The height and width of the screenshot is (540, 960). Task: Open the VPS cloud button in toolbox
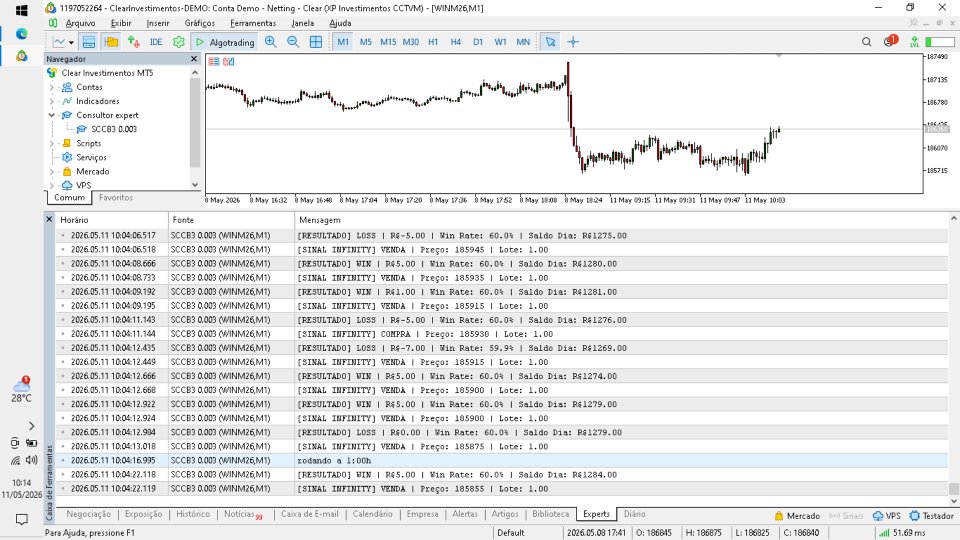coord(887,516)
